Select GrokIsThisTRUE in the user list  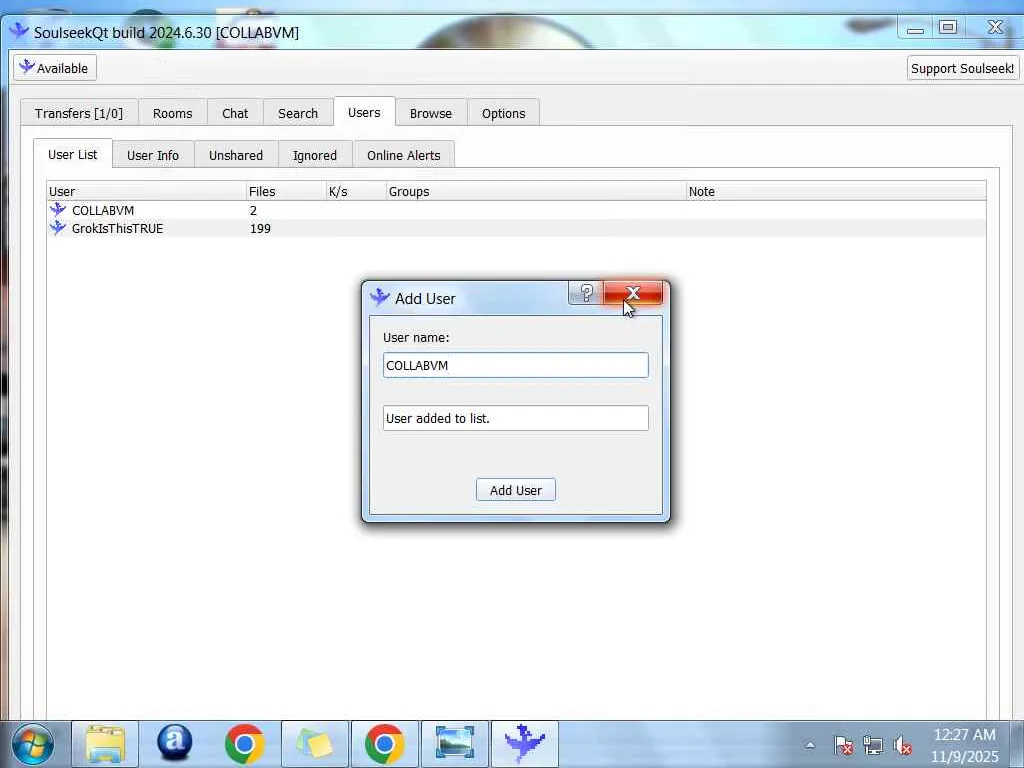click(x=118, y=228)
